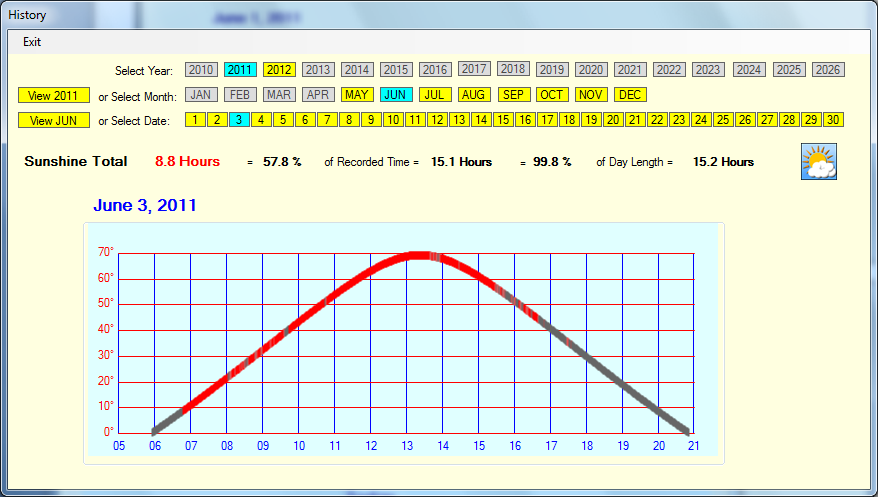Select date 2
878x497 pixels.
pos(217,120)
